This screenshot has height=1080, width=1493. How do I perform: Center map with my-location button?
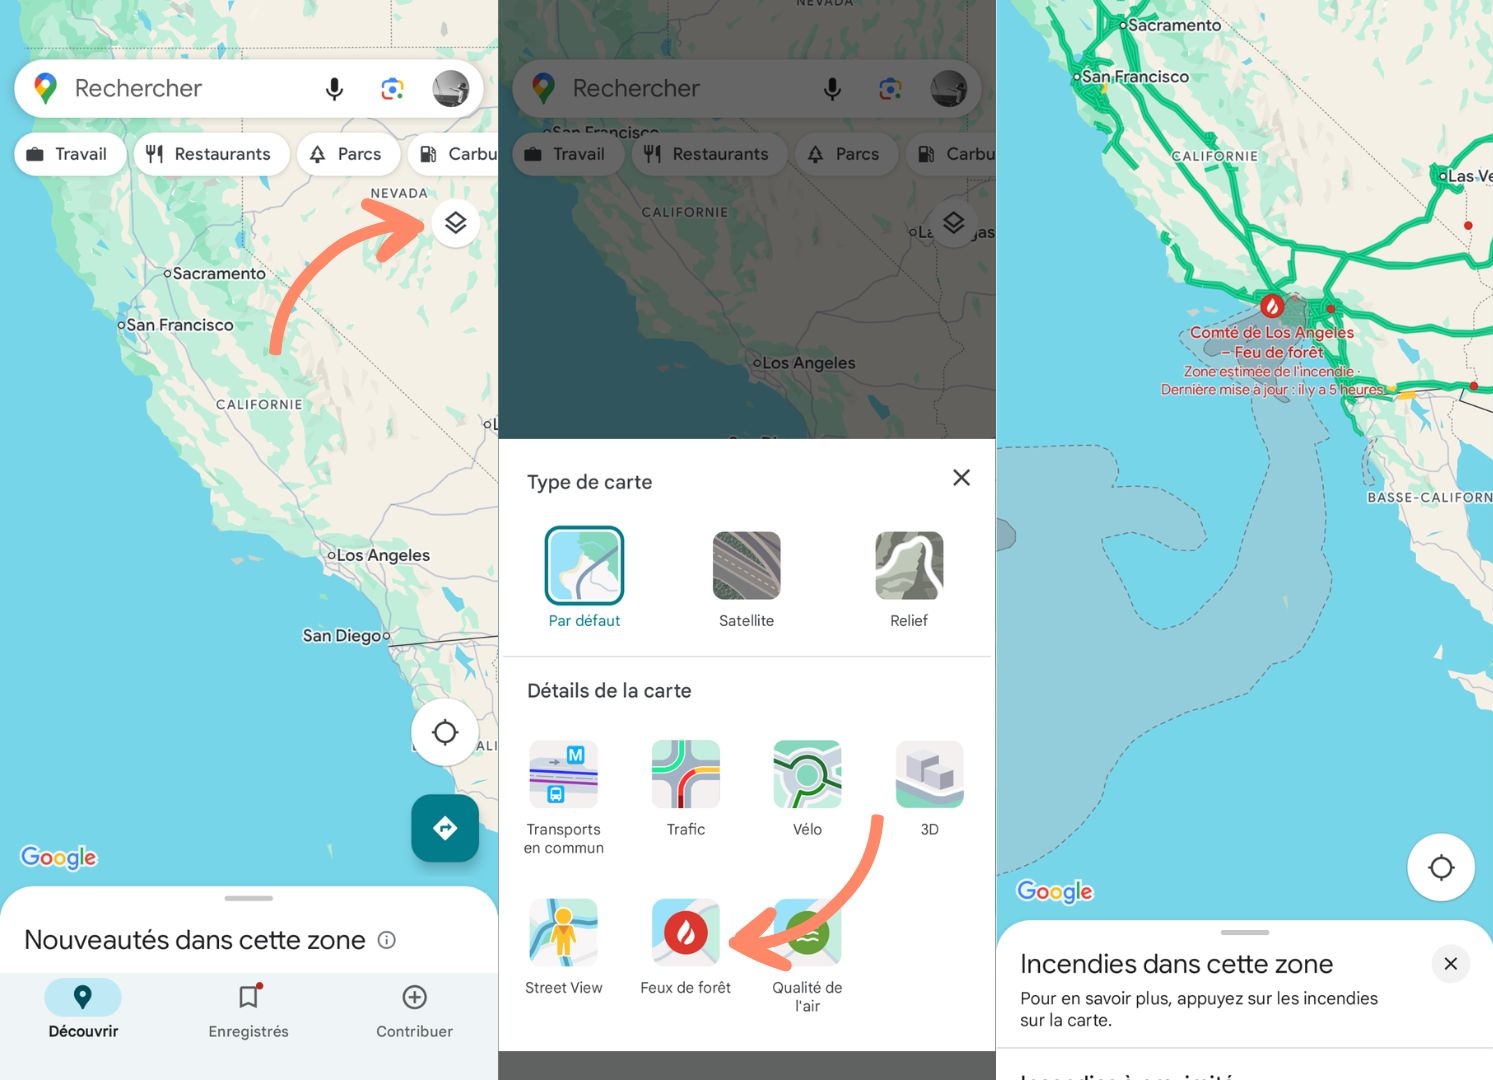(x=445, y=733)
